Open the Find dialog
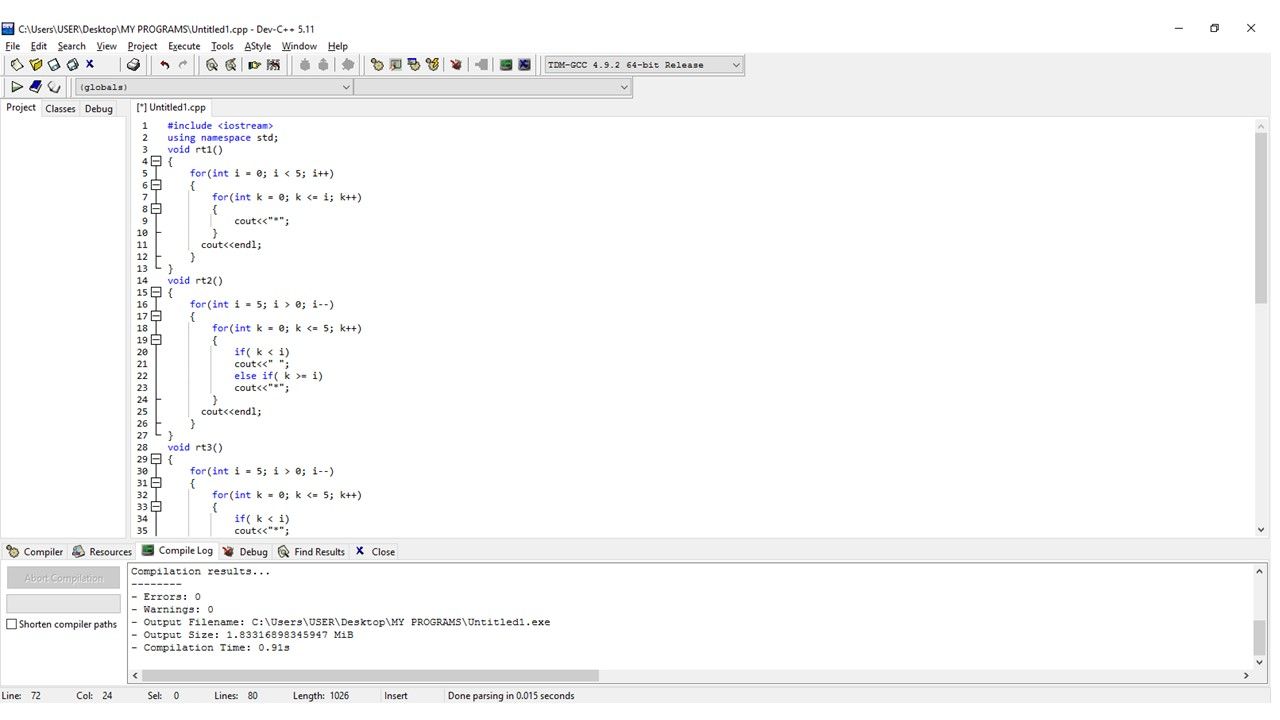1280x720 pixels. tap(211, 64)
